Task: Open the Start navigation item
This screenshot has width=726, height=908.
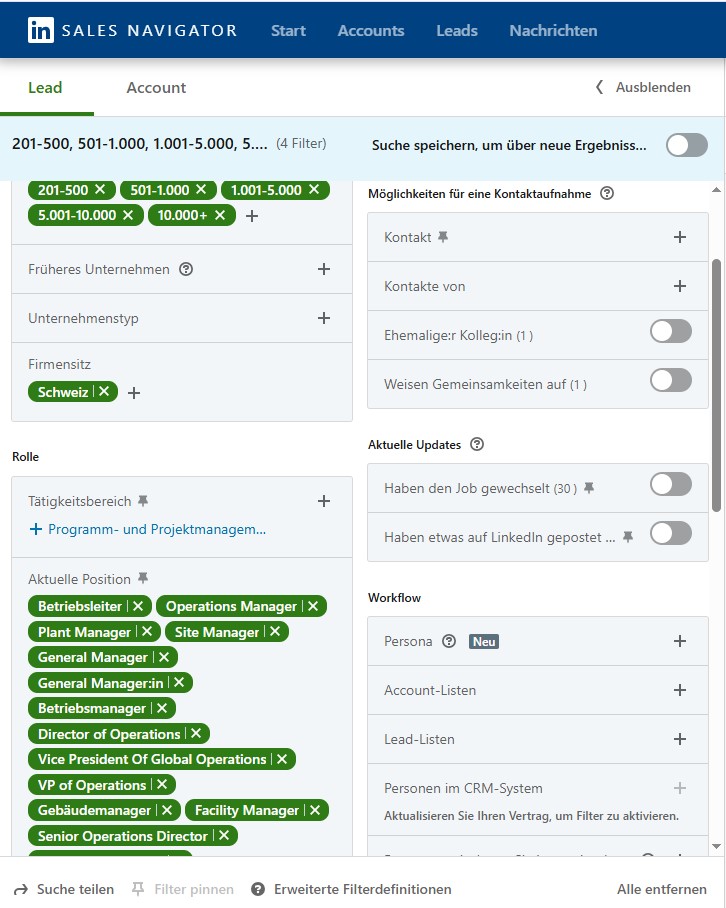Action: coord(288,30)
